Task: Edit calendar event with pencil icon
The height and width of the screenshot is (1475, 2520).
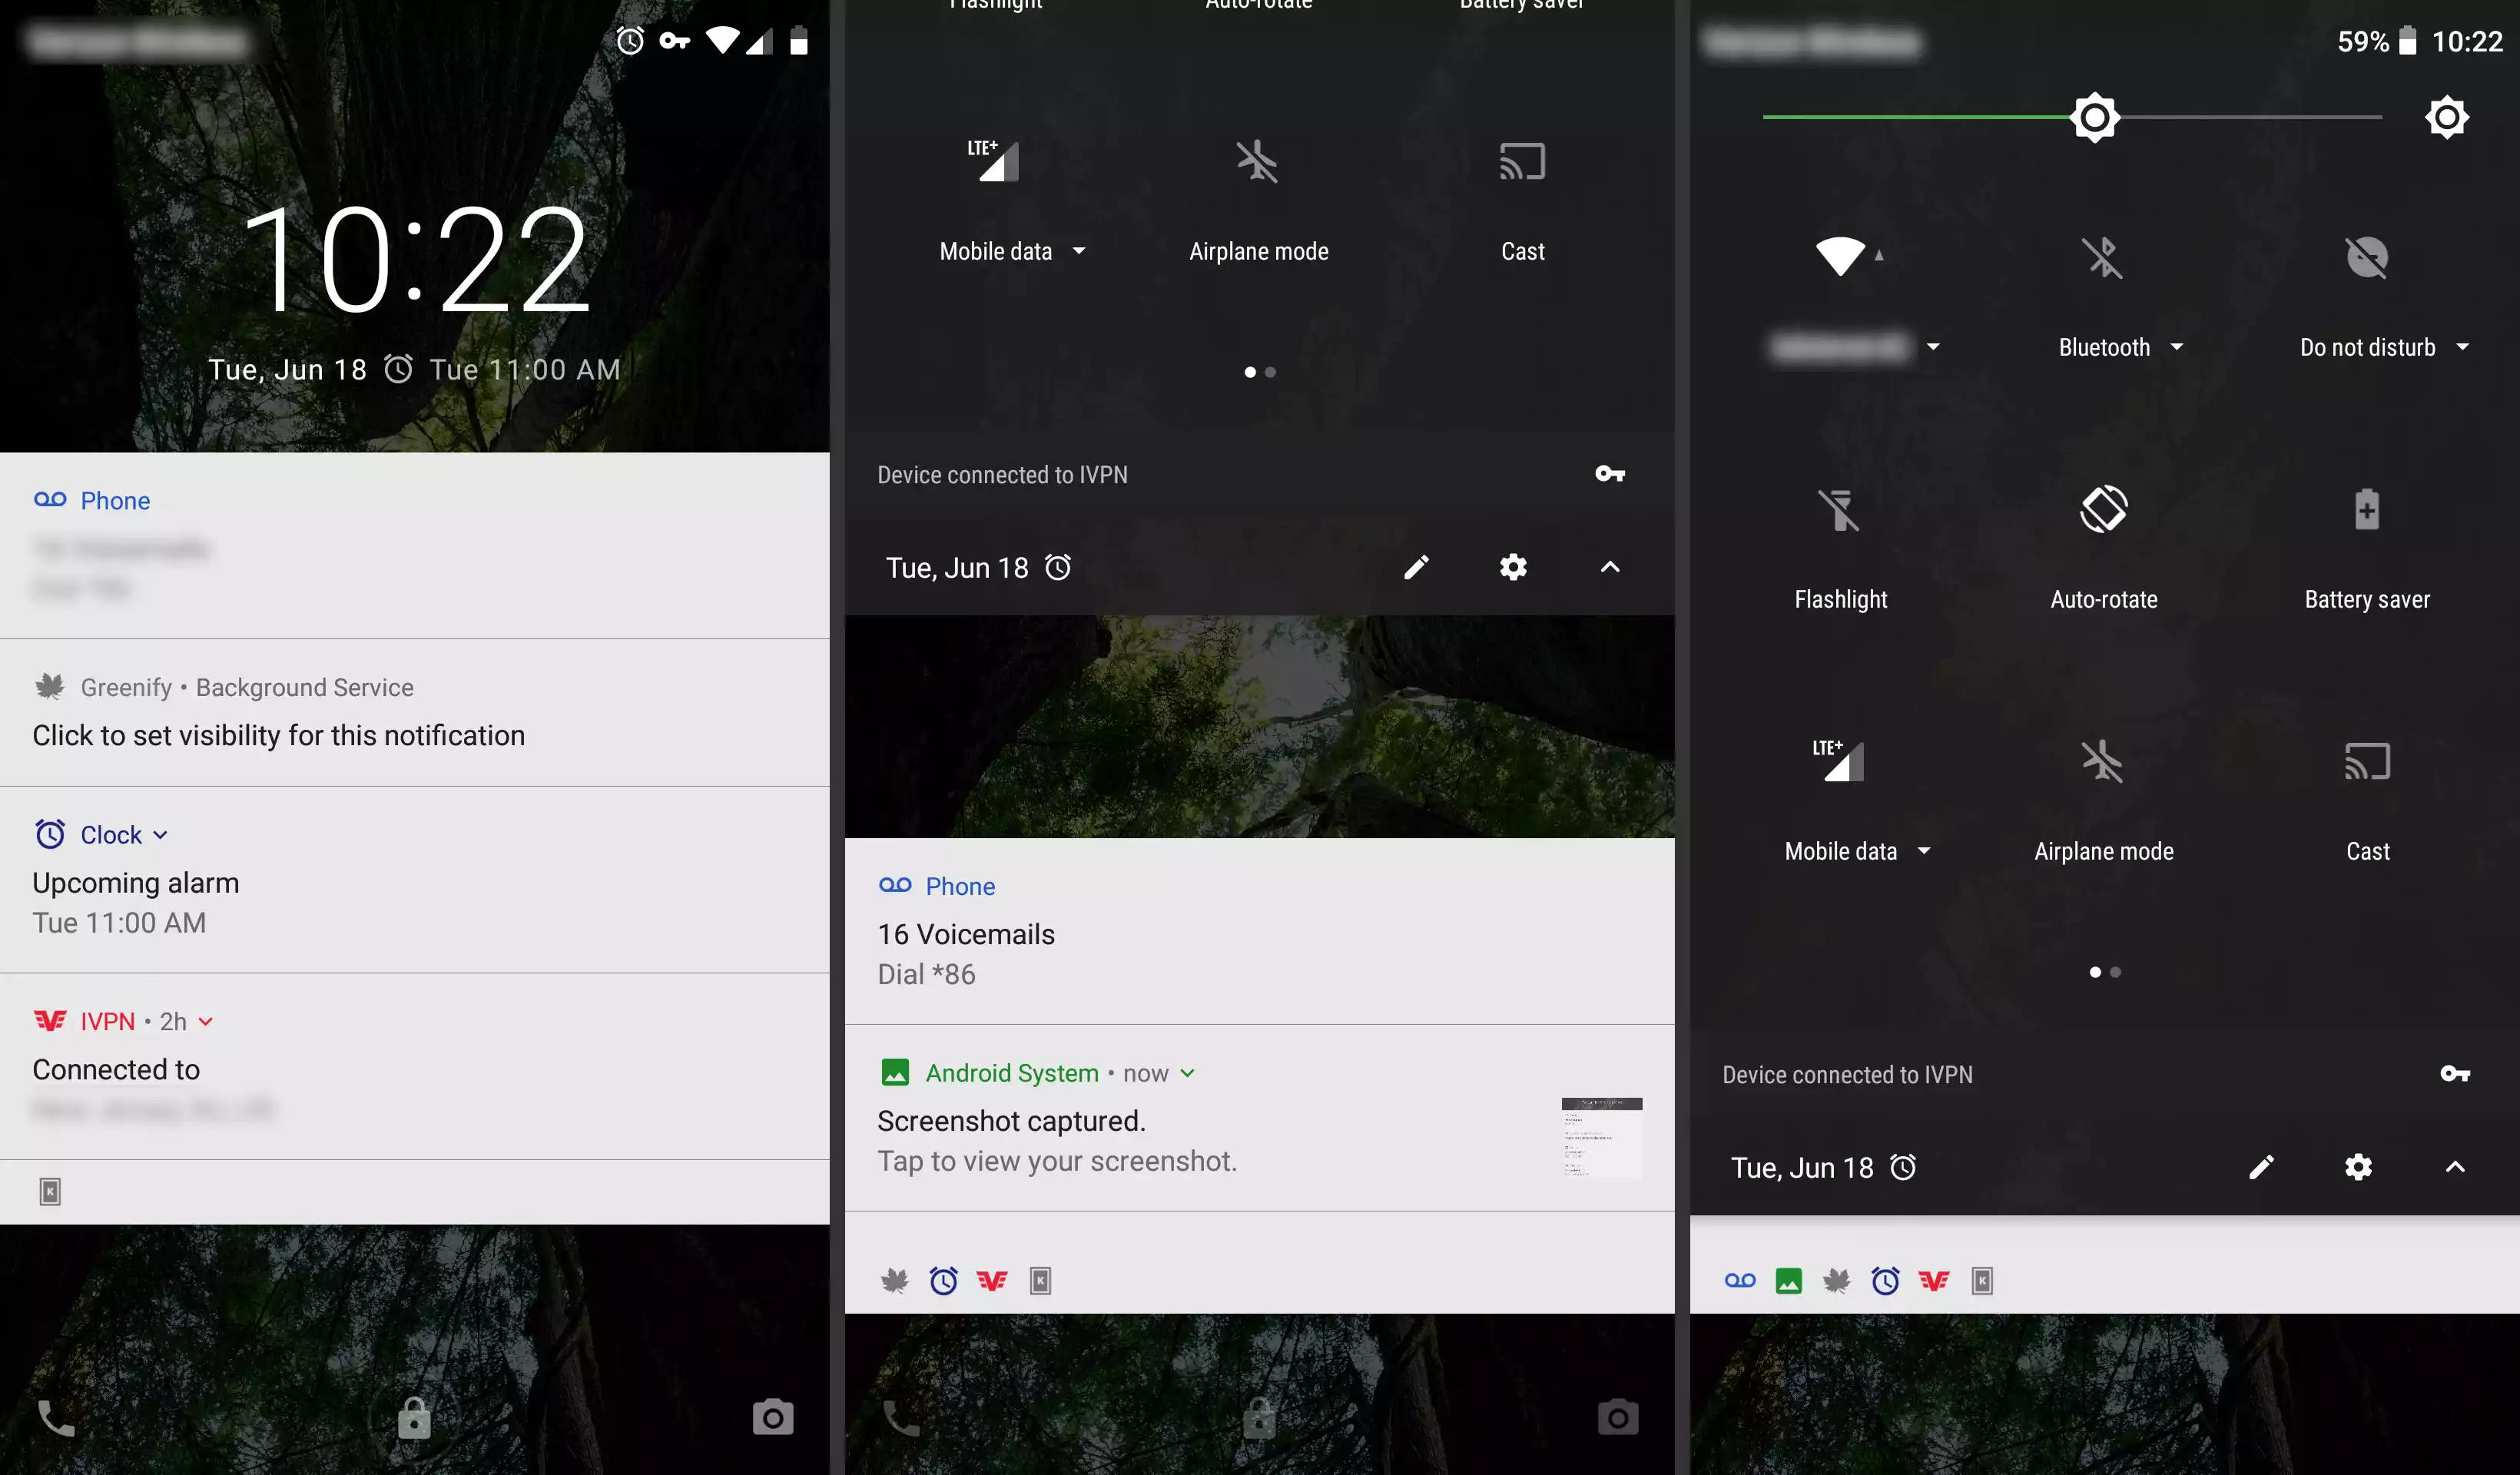Action: click(x=1417, y=567)
